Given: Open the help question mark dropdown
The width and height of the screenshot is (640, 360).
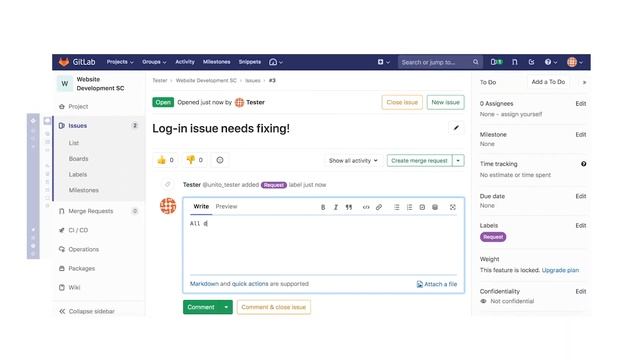Looking at the screenshot, I should (x=551, y=62).
